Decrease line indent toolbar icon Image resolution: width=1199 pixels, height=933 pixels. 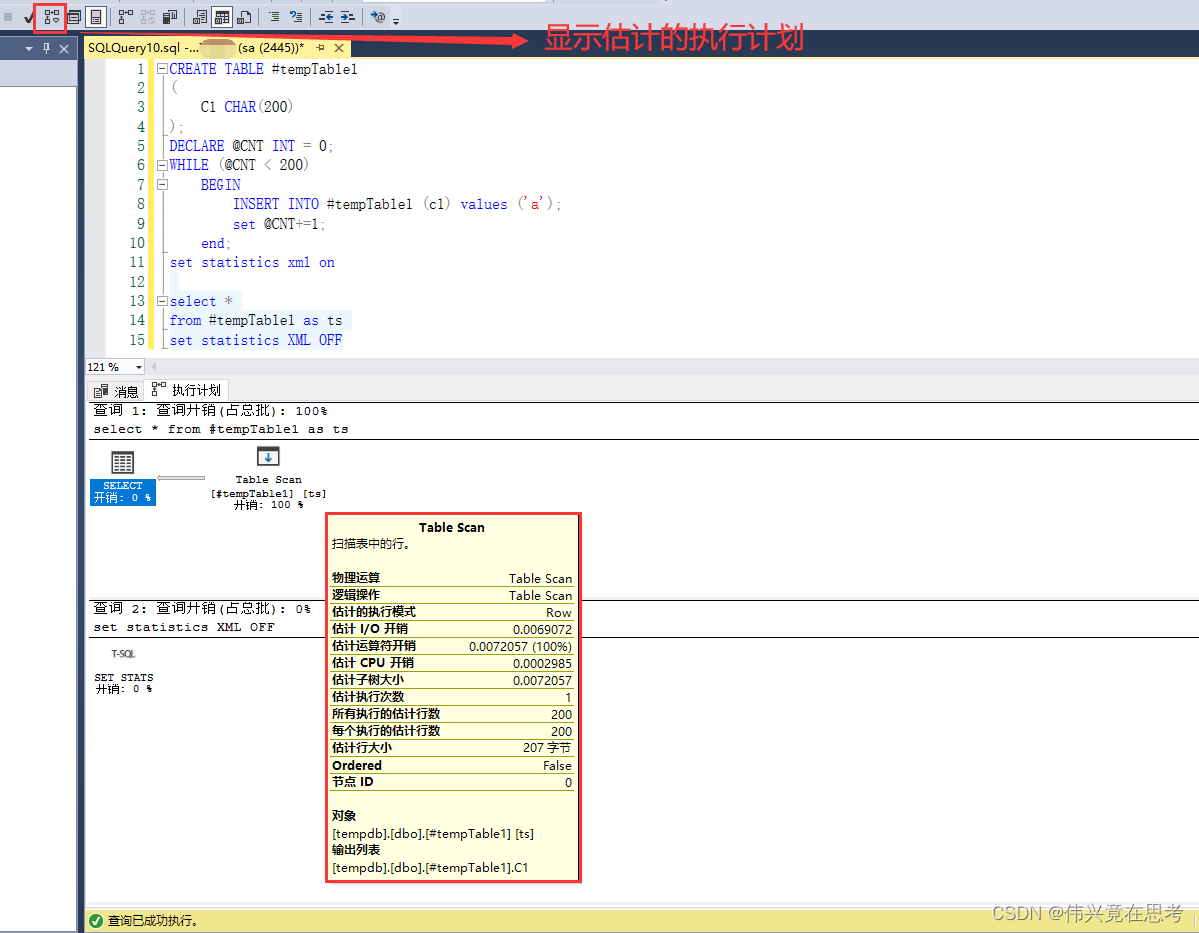(326, 17)
